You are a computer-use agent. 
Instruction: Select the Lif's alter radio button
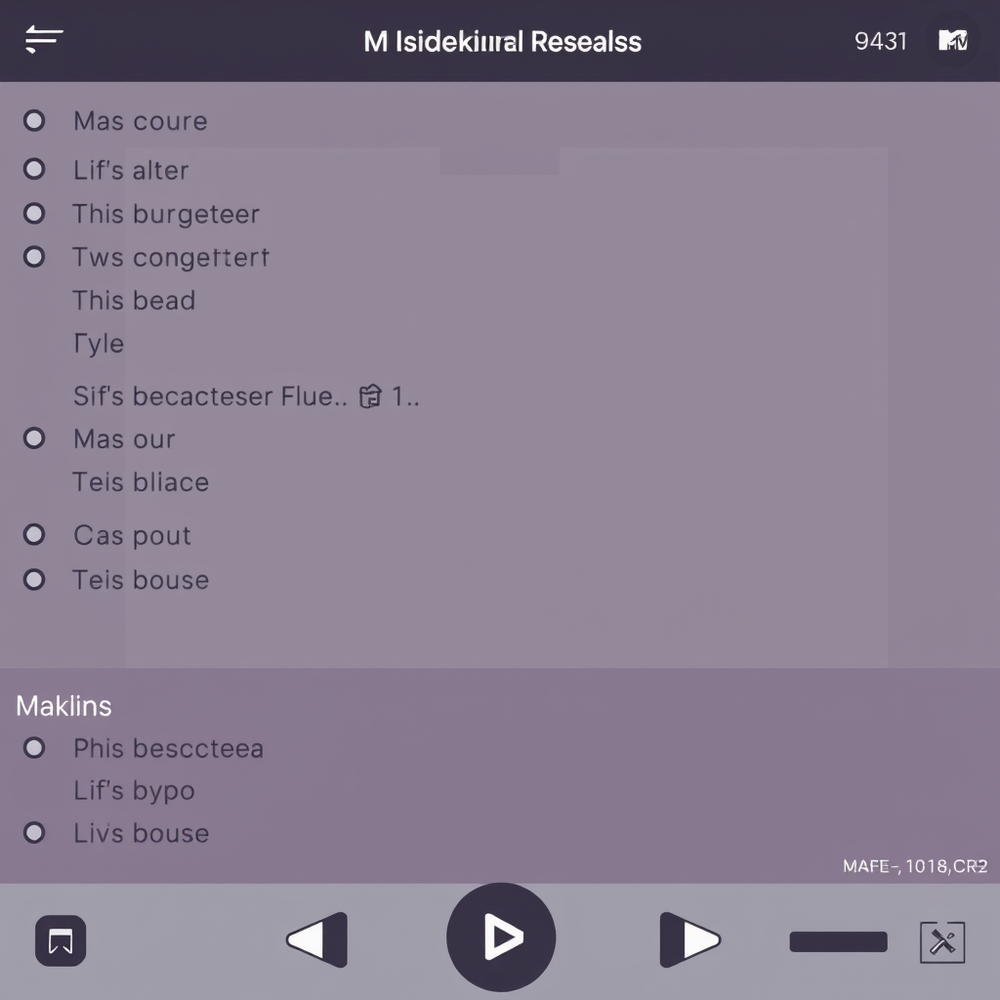(x=34, y=169)
